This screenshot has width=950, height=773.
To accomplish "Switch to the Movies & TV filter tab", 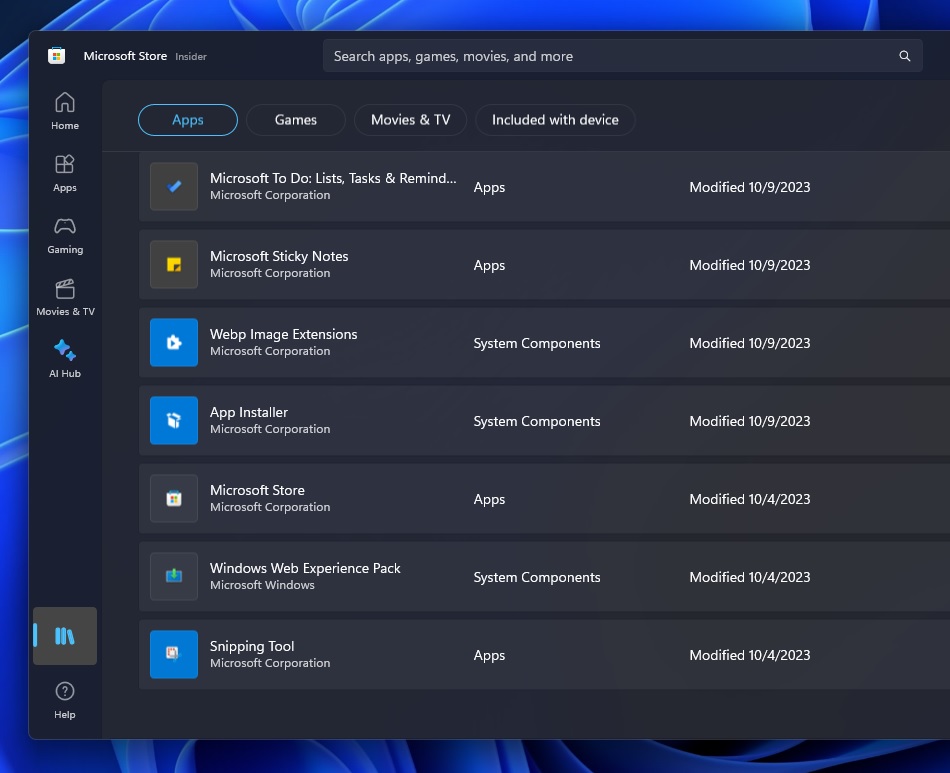I will point(410,119).
